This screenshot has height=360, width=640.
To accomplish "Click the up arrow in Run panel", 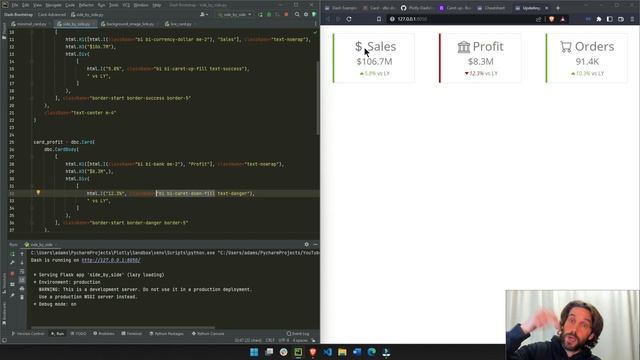I will (22, 254).
